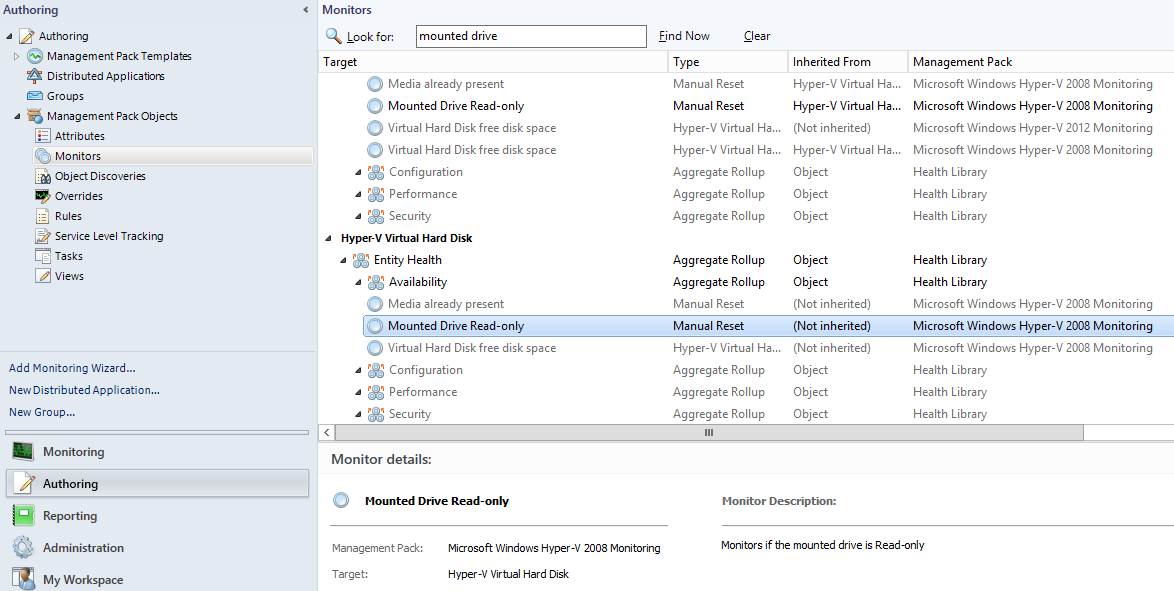Click the Tasks icon
The height and width of the screenshot is (591, 1174).
click(43, 255)
